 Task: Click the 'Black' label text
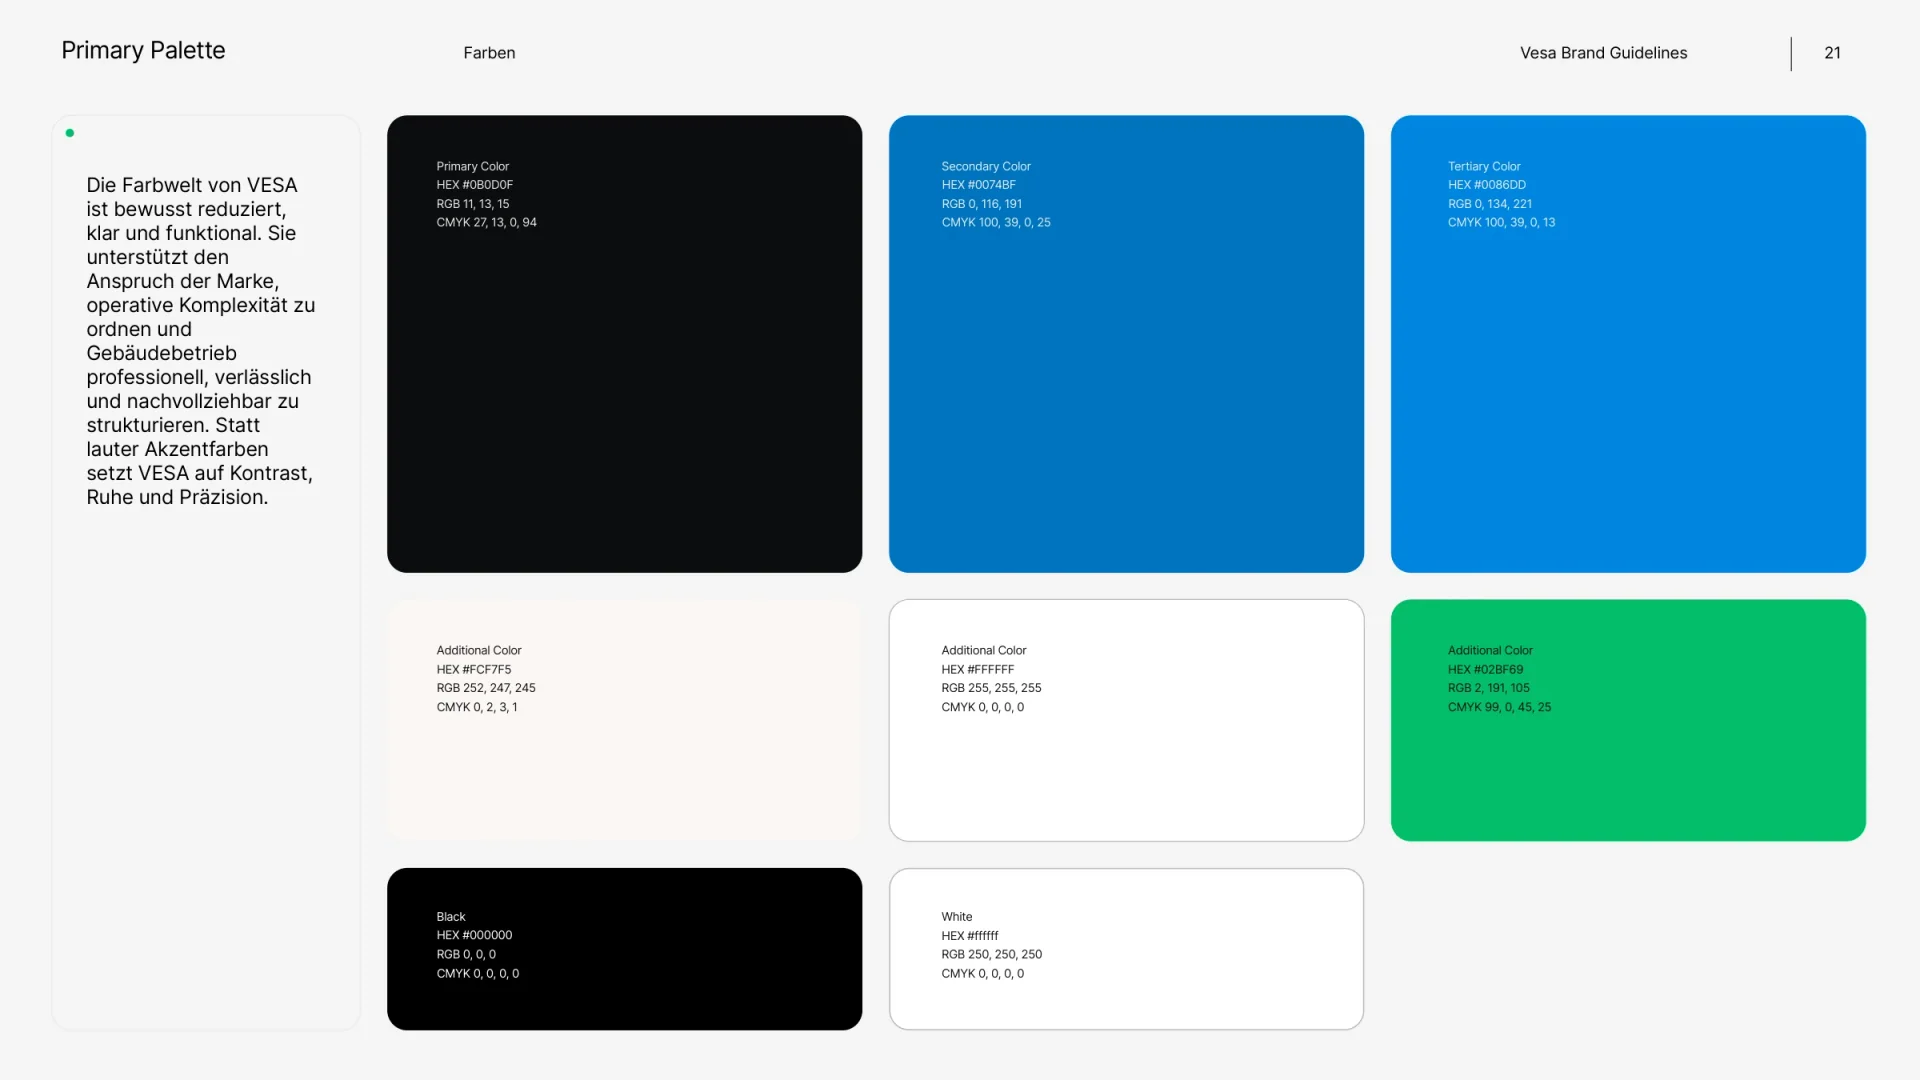coord(450,917)
